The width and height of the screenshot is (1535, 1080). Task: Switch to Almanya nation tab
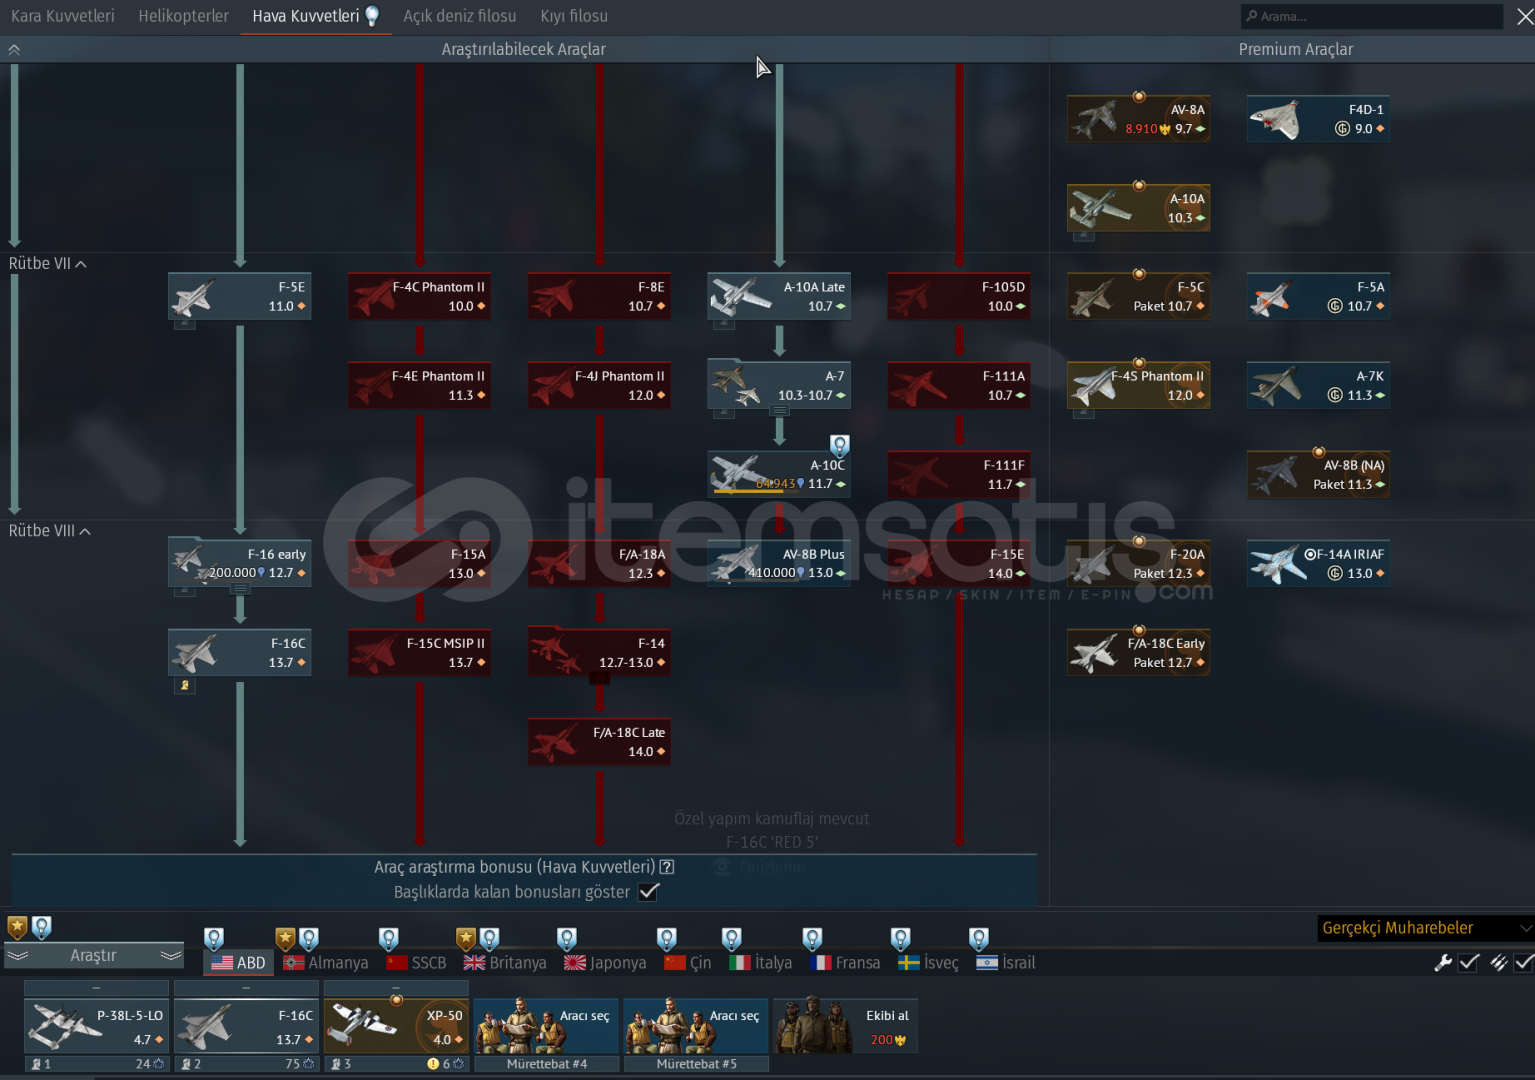tap(326, 962)
